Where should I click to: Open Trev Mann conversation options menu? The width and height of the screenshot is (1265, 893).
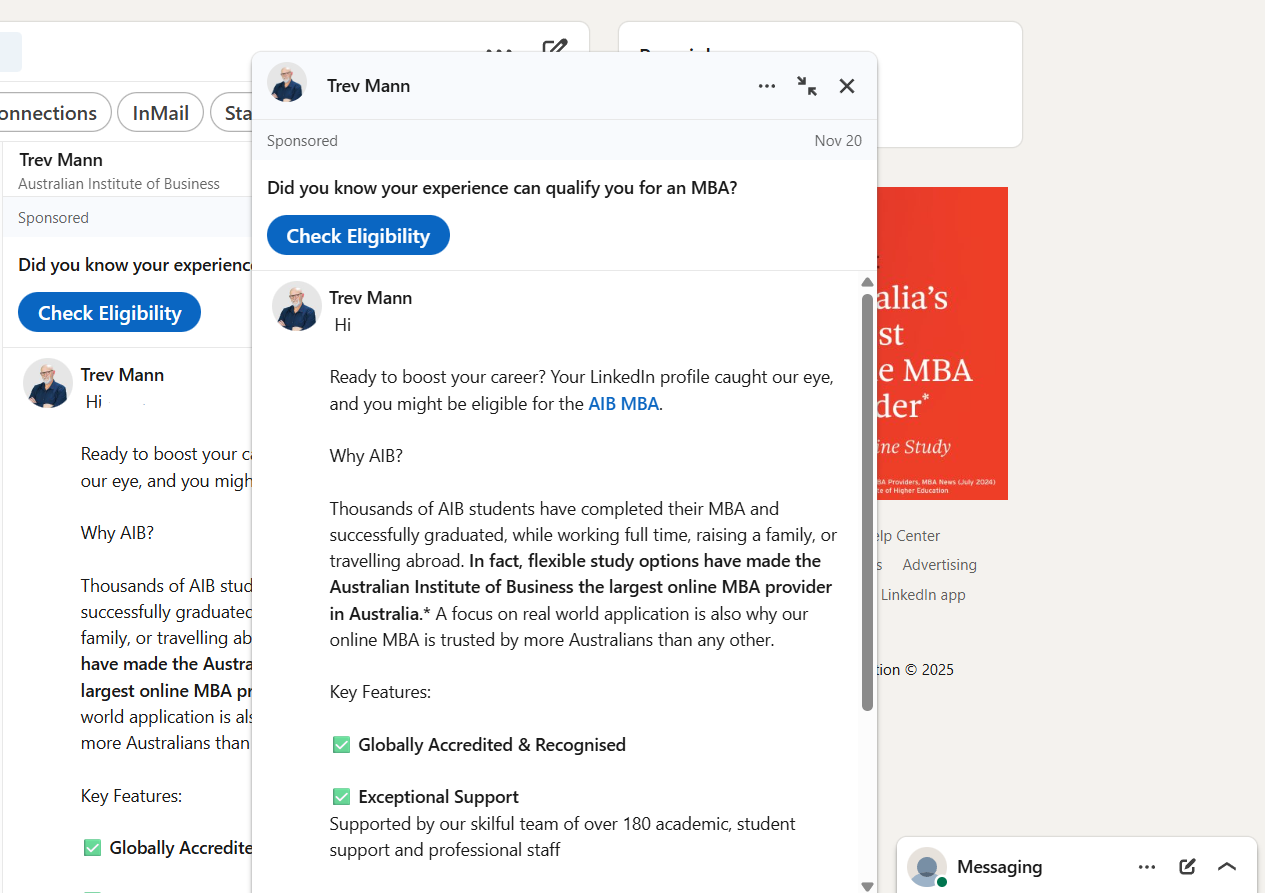click(767, 86)
